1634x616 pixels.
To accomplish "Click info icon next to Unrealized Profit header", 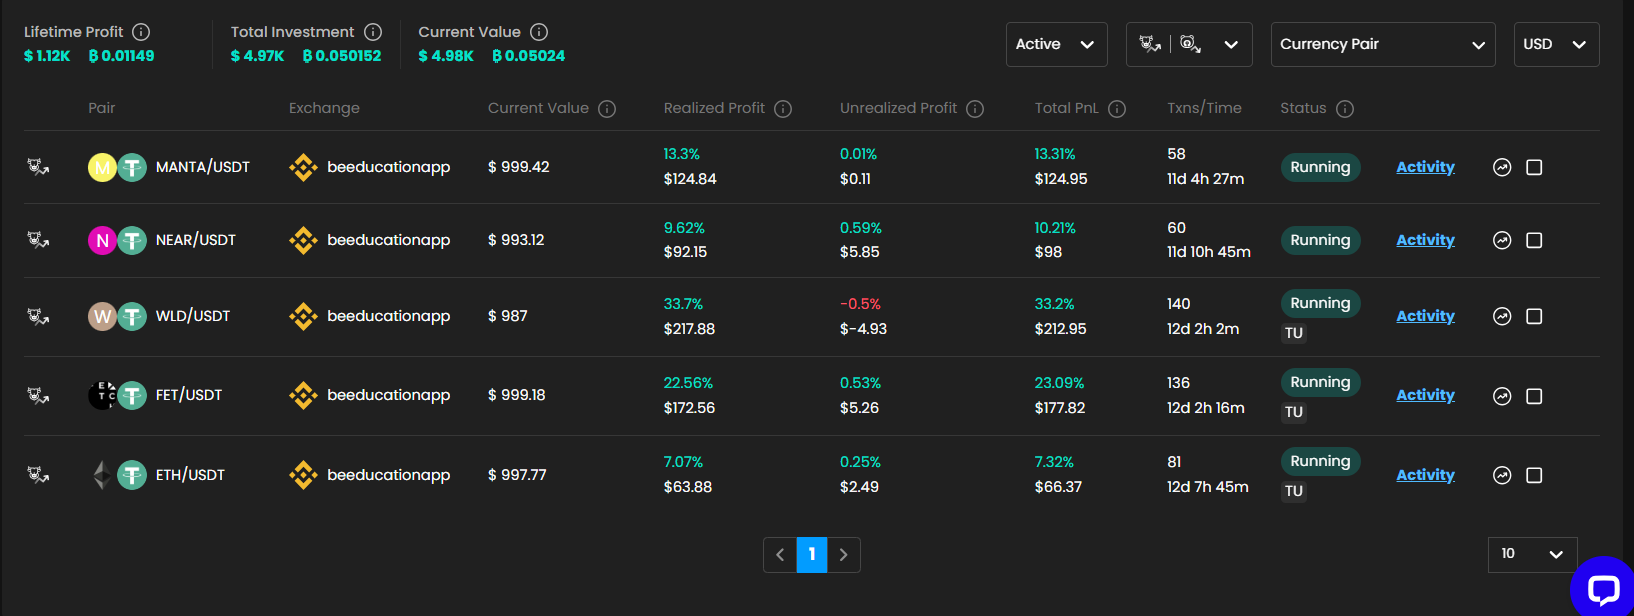I will tap(975, 109).
